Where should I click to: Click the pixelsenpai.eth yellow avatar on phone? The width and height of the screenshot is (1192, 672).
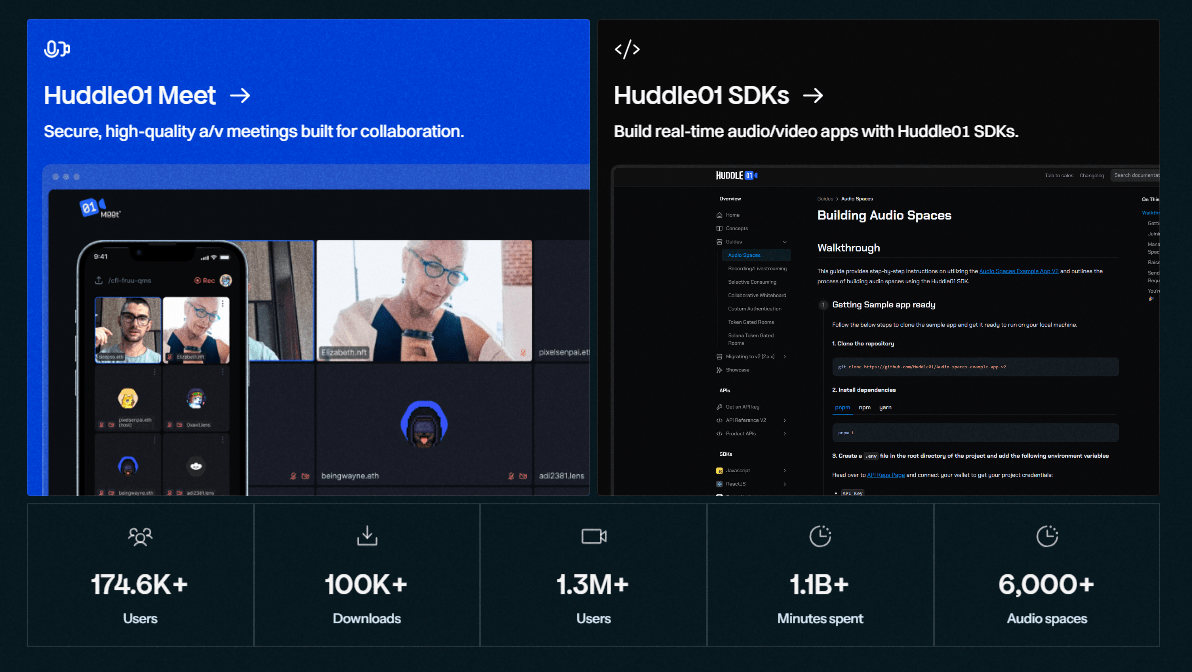128,398
